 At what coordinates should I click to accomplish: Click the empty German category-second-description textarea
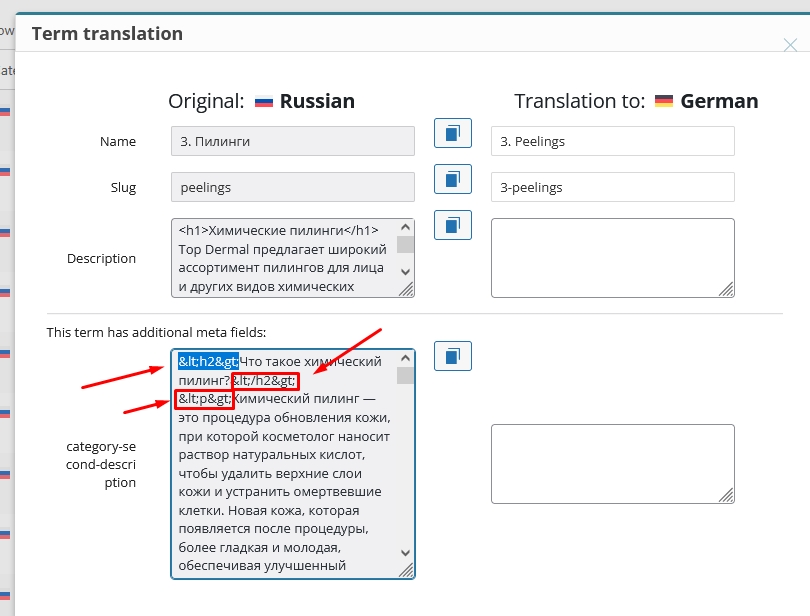pos(613,464)
